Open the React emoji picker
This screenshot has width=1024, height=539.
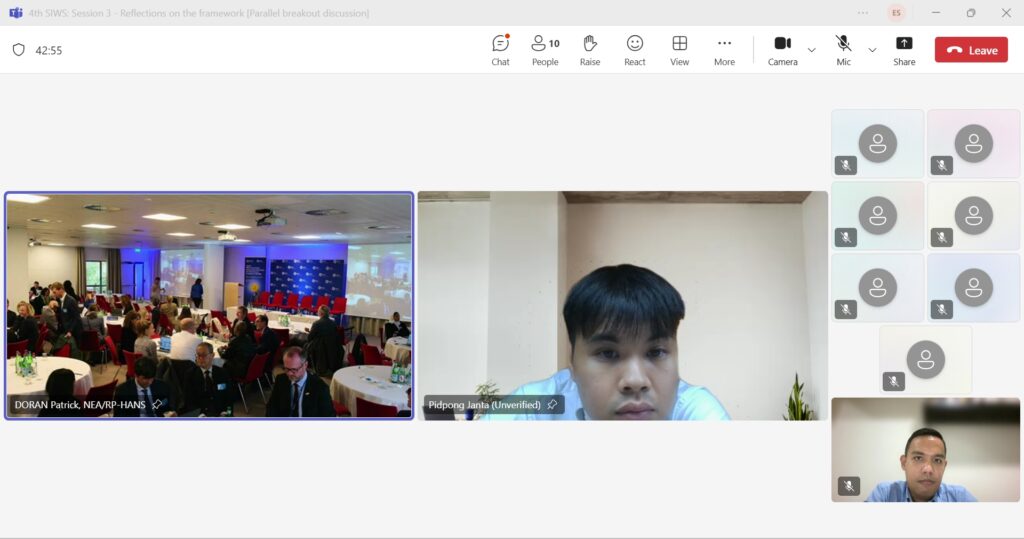(x=634, y=50)
